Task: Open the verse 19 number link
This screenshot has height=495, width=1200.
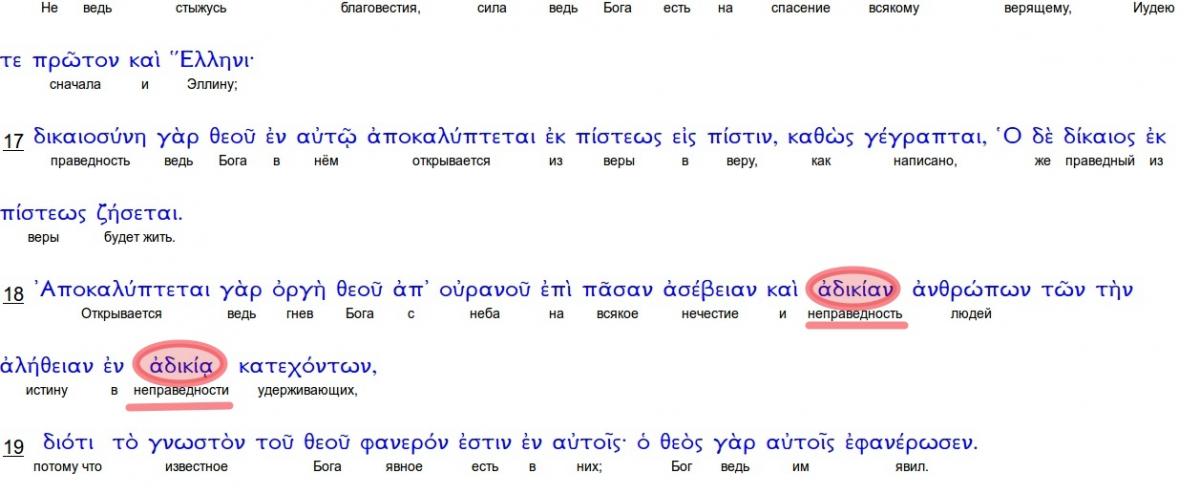Action: click(12, 447)
